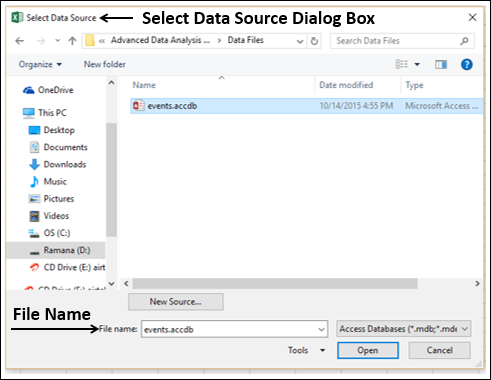
Task: Expand the address bar history dropdown
Action: (300, 41)
